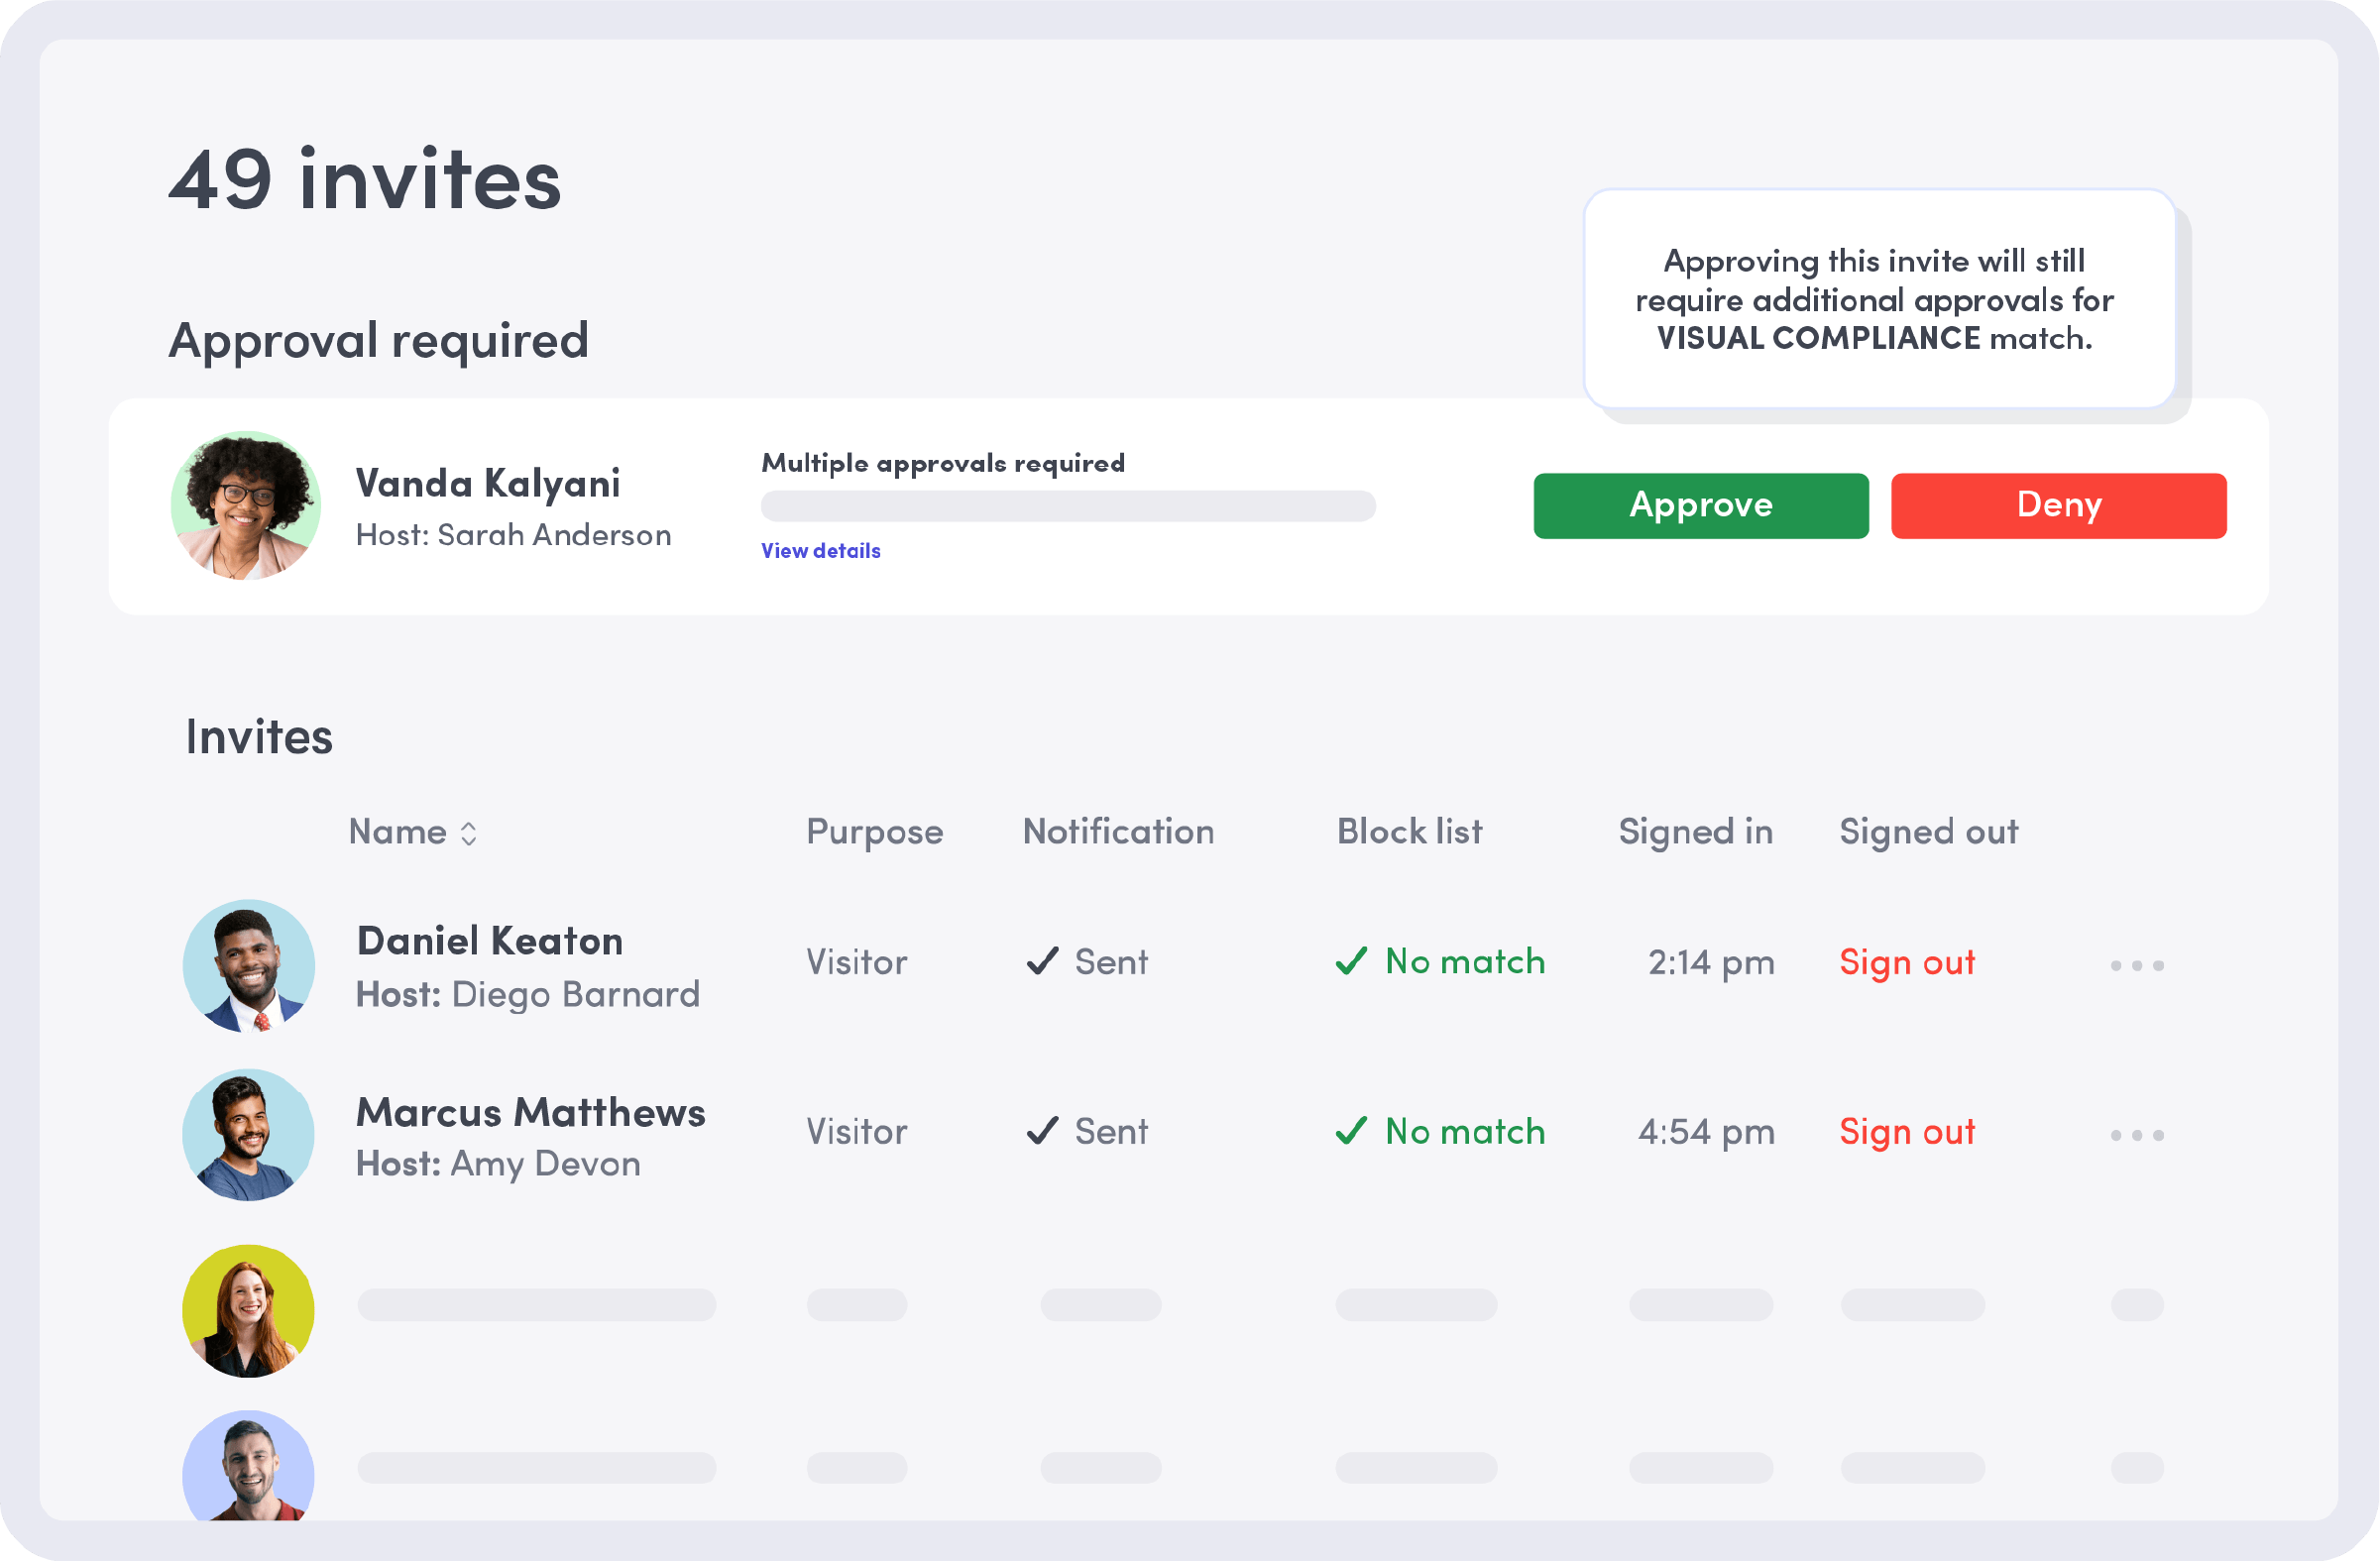Screen dimensions: 2380x1561
Task: Click the Signed out column header
Action: pos(1929,833)
